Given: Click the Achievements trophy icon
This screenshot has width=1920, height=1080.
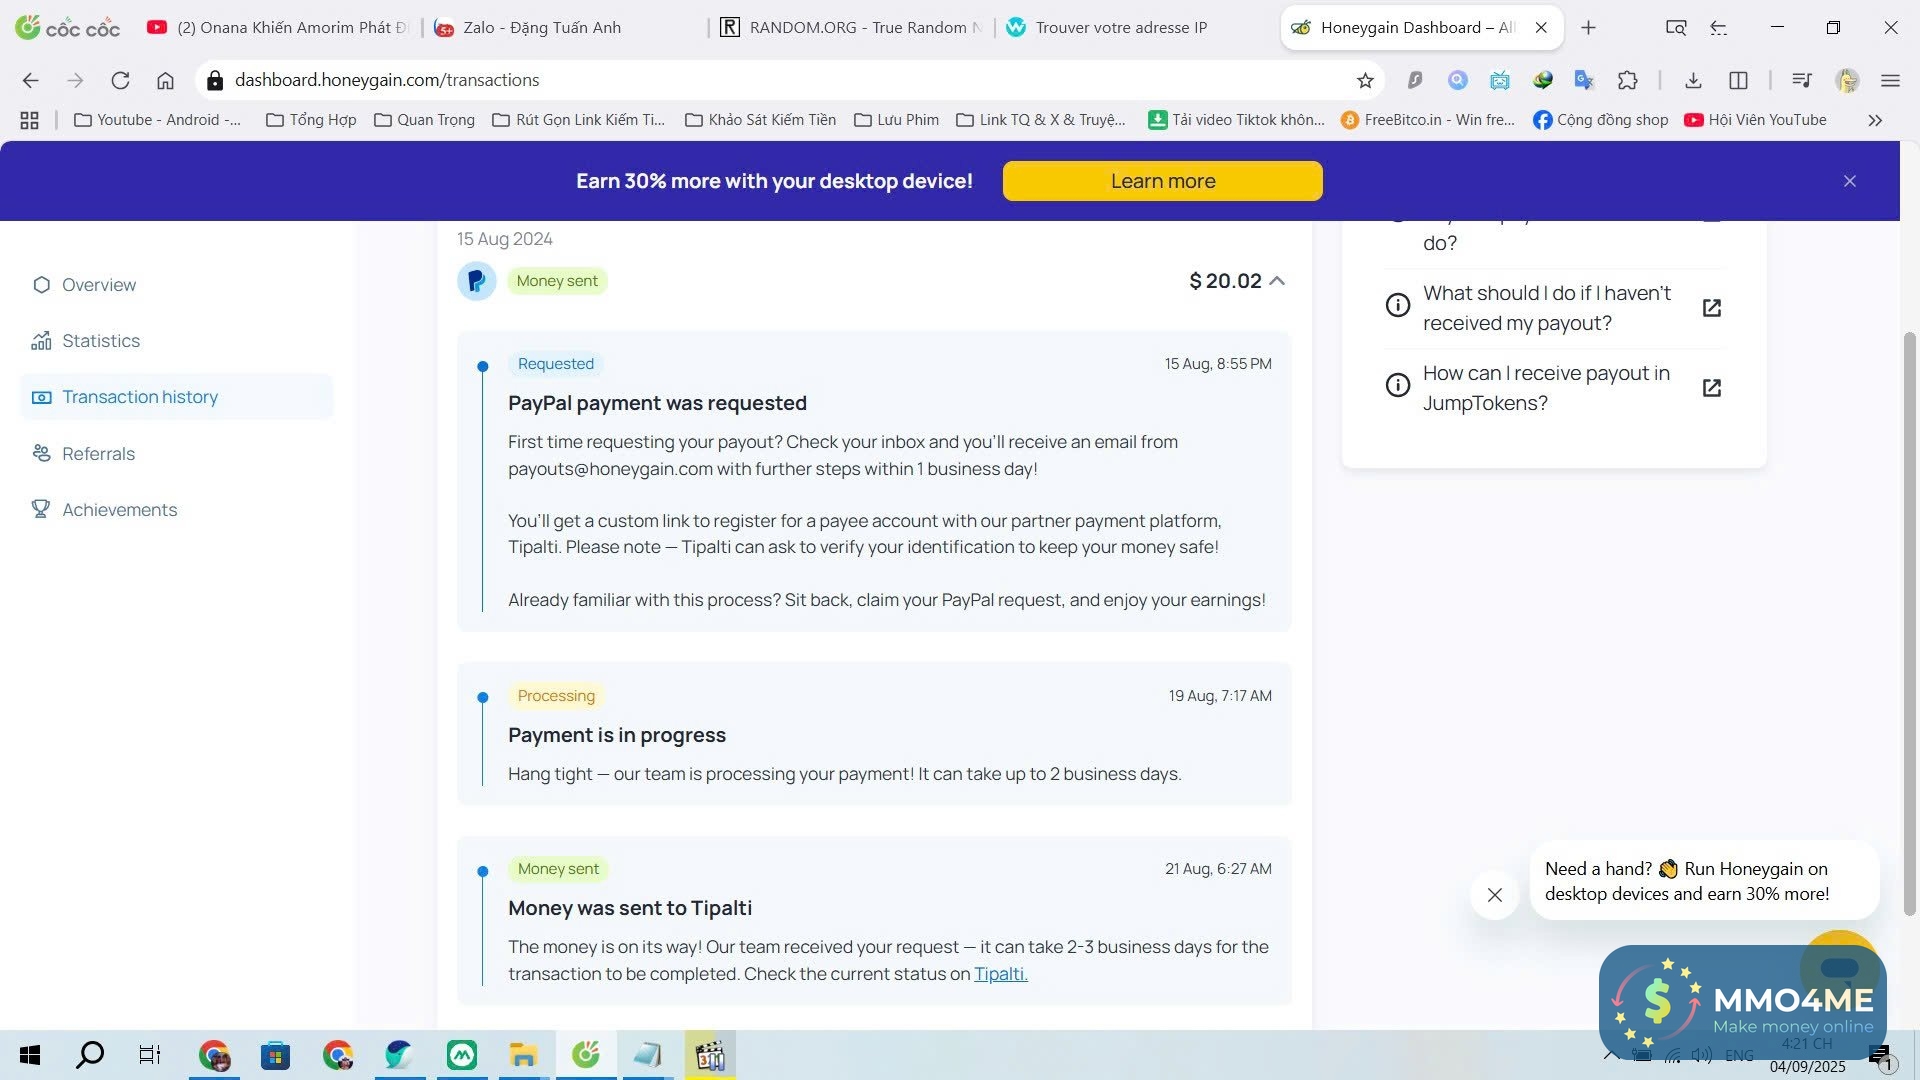Looking at the screenshot, I should point(41,509).
